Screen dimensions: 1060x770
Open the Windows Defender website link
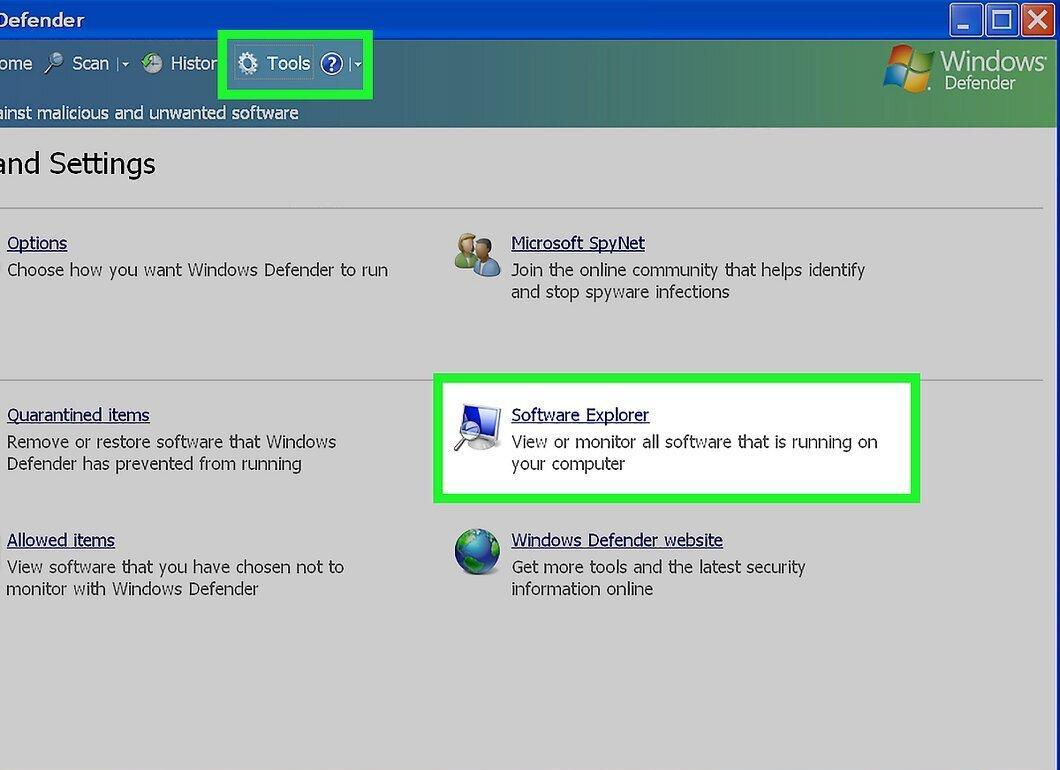tap(617, 540)
